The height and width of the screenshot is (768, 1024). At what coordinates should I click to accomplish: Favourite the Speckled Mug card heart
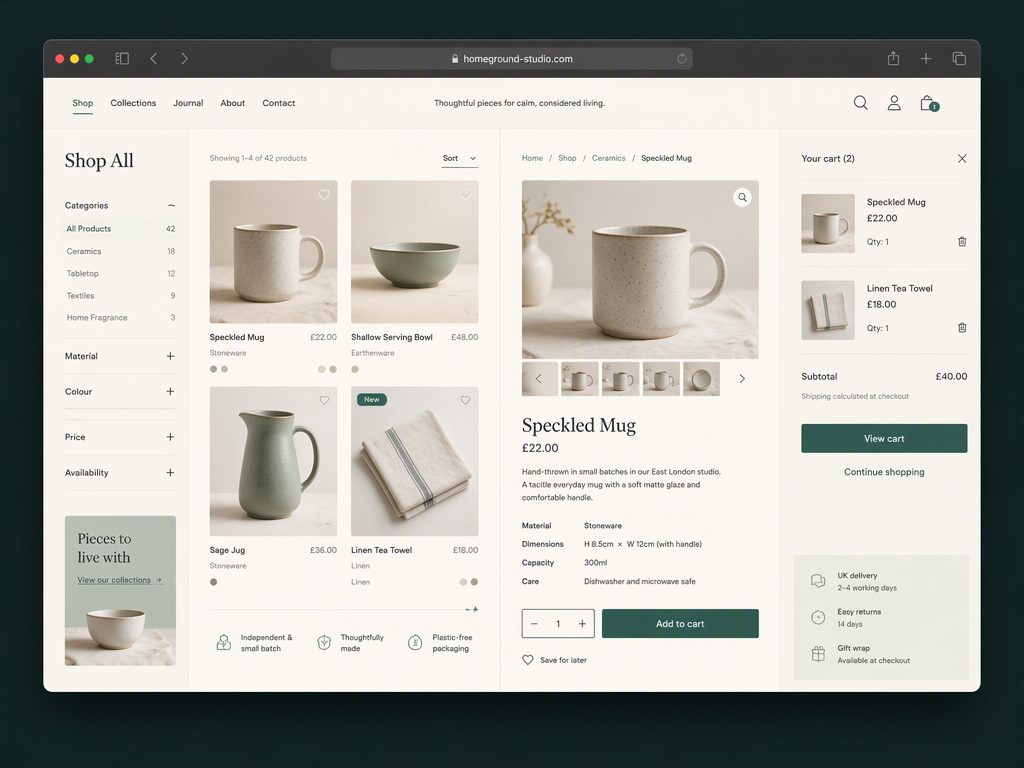pyautogui.click(x=324, y=195)
